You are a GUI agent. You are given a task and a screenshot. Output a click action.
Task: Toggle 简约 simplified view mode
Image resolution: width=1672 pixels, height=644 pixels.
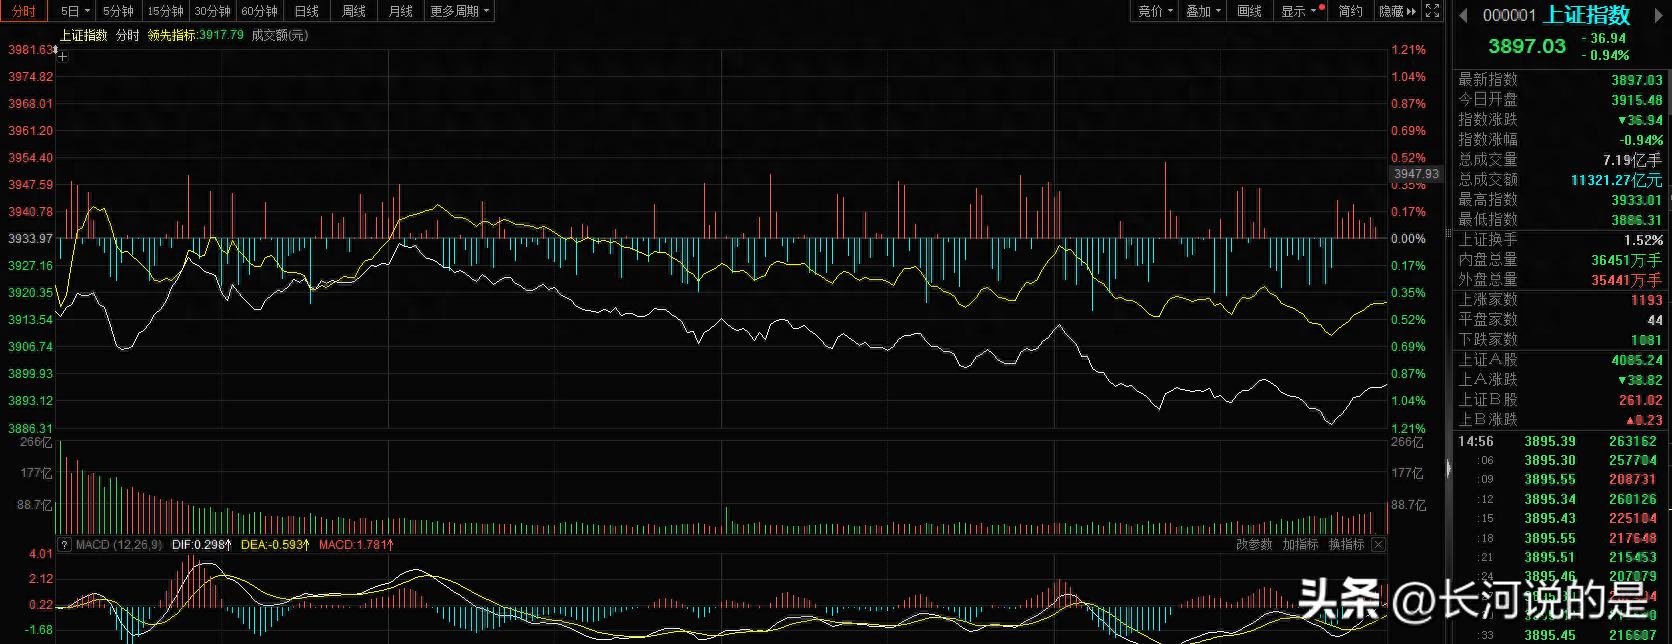pyautogui.click(x=1350, y=11)
